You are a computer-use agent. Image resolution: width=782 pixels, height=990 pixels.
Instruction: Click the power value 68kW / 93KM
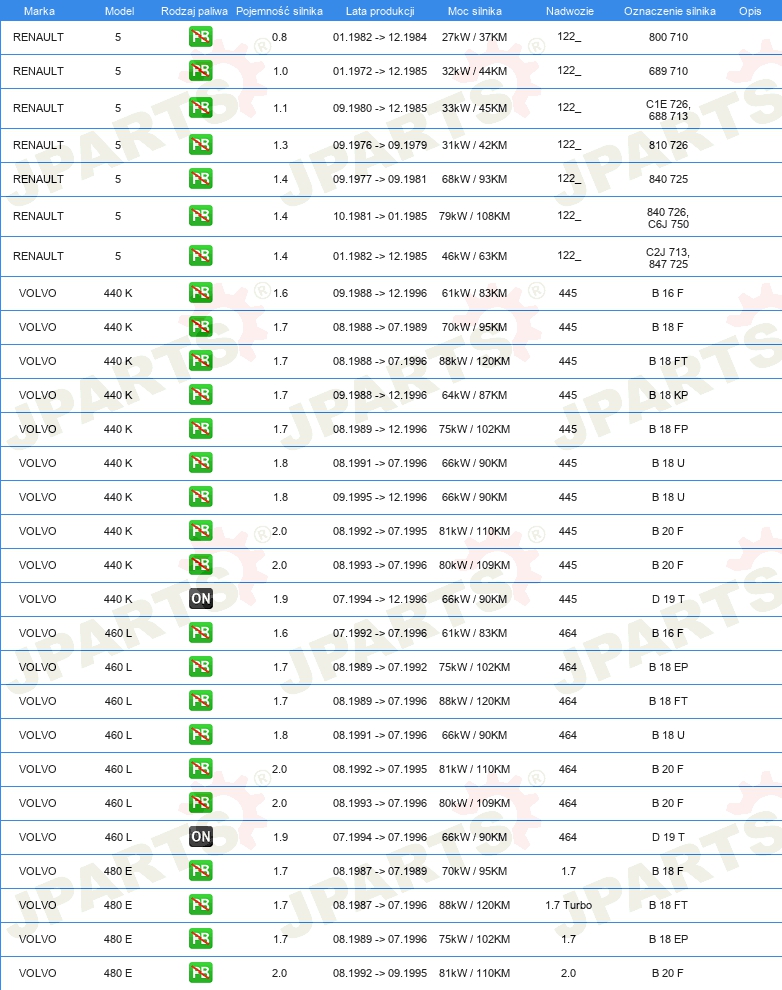coord(475,179)
